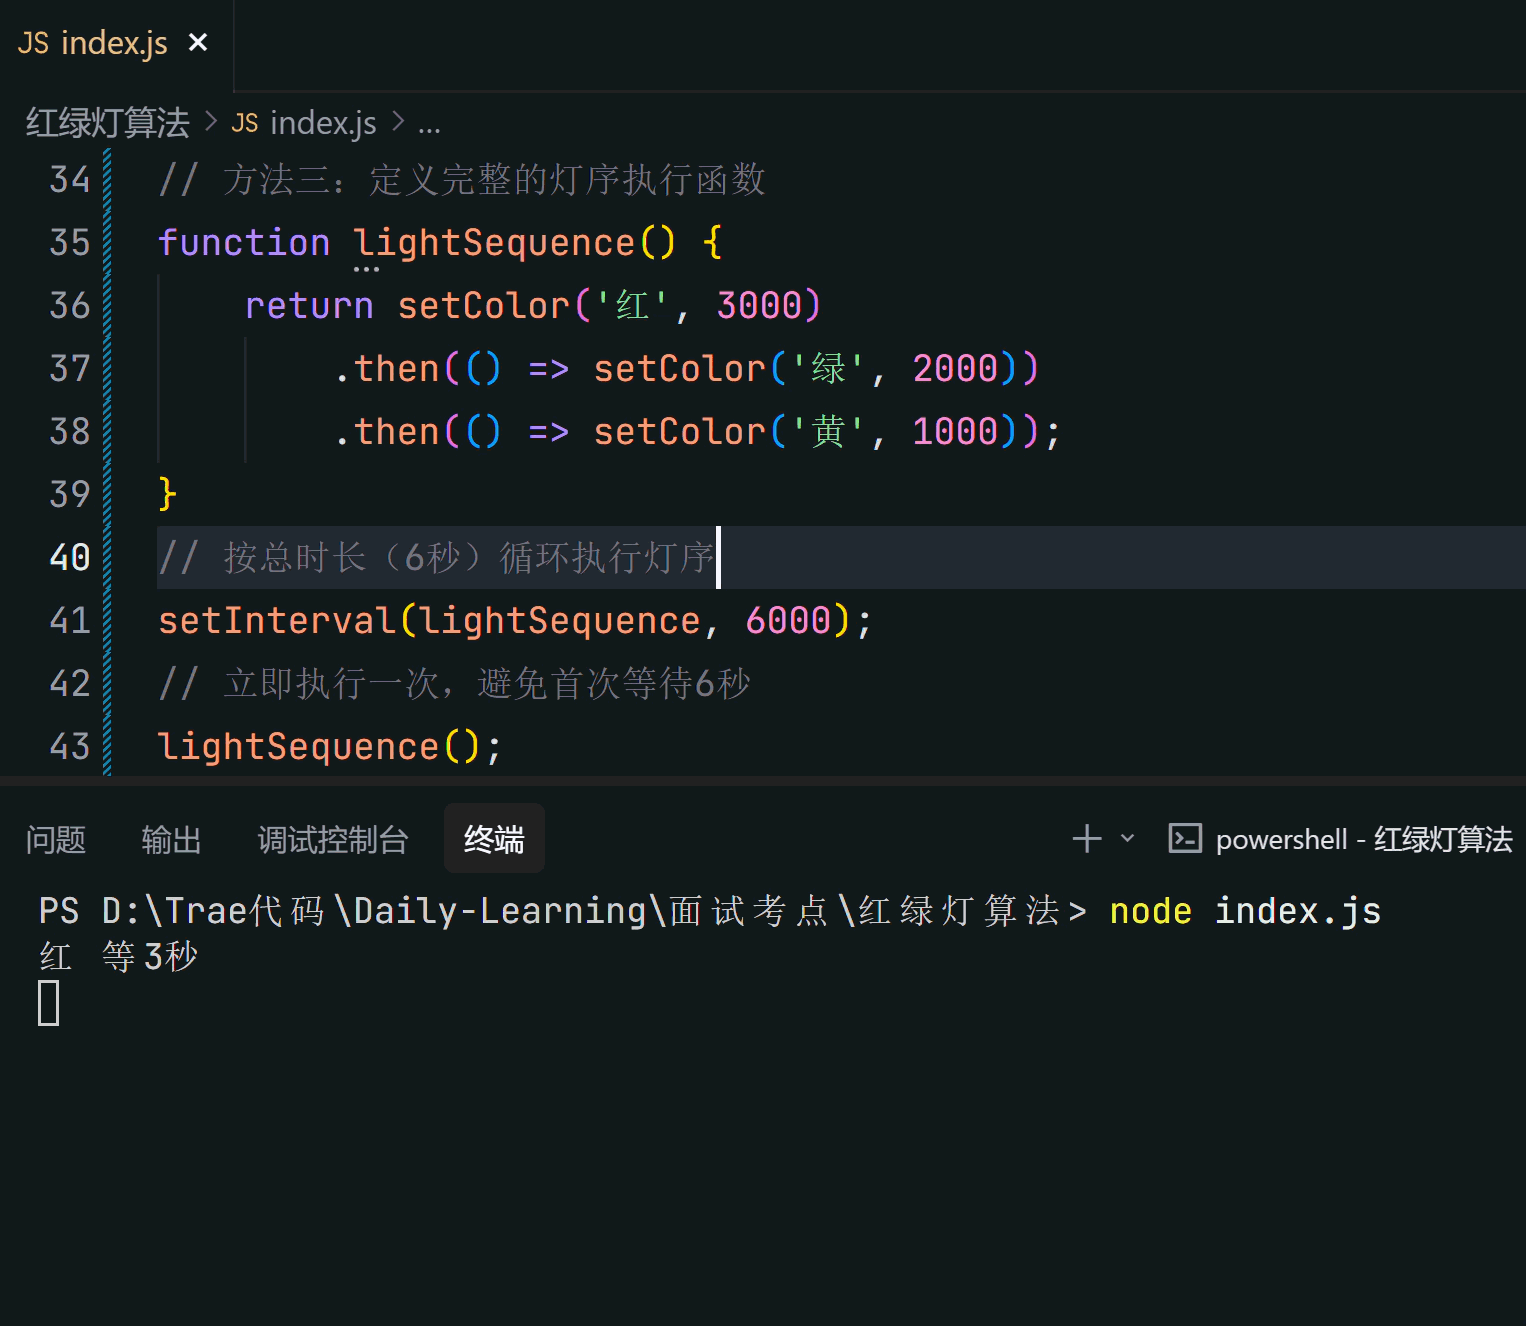Click the '红' string on line 36

(632, 306)
